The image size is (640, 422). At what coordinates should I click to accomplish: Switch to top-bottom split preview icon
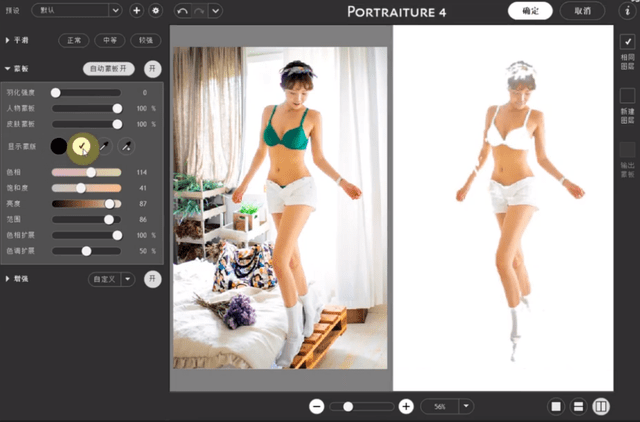click(578, 406)
